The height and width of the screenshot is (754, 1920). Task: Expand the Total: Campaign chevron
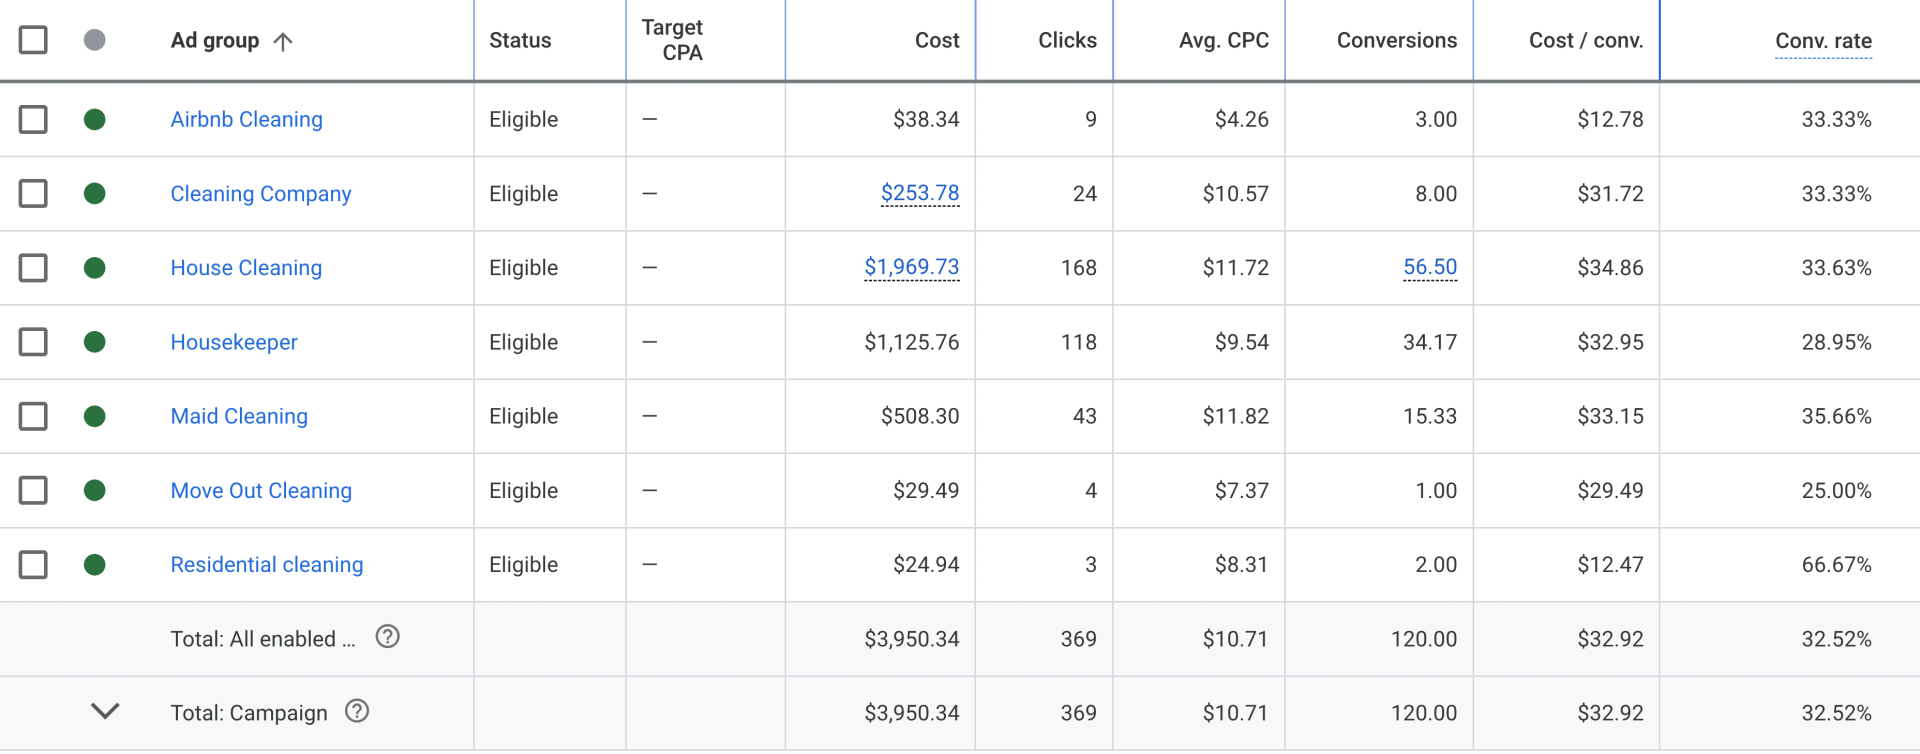pos(105,711)
